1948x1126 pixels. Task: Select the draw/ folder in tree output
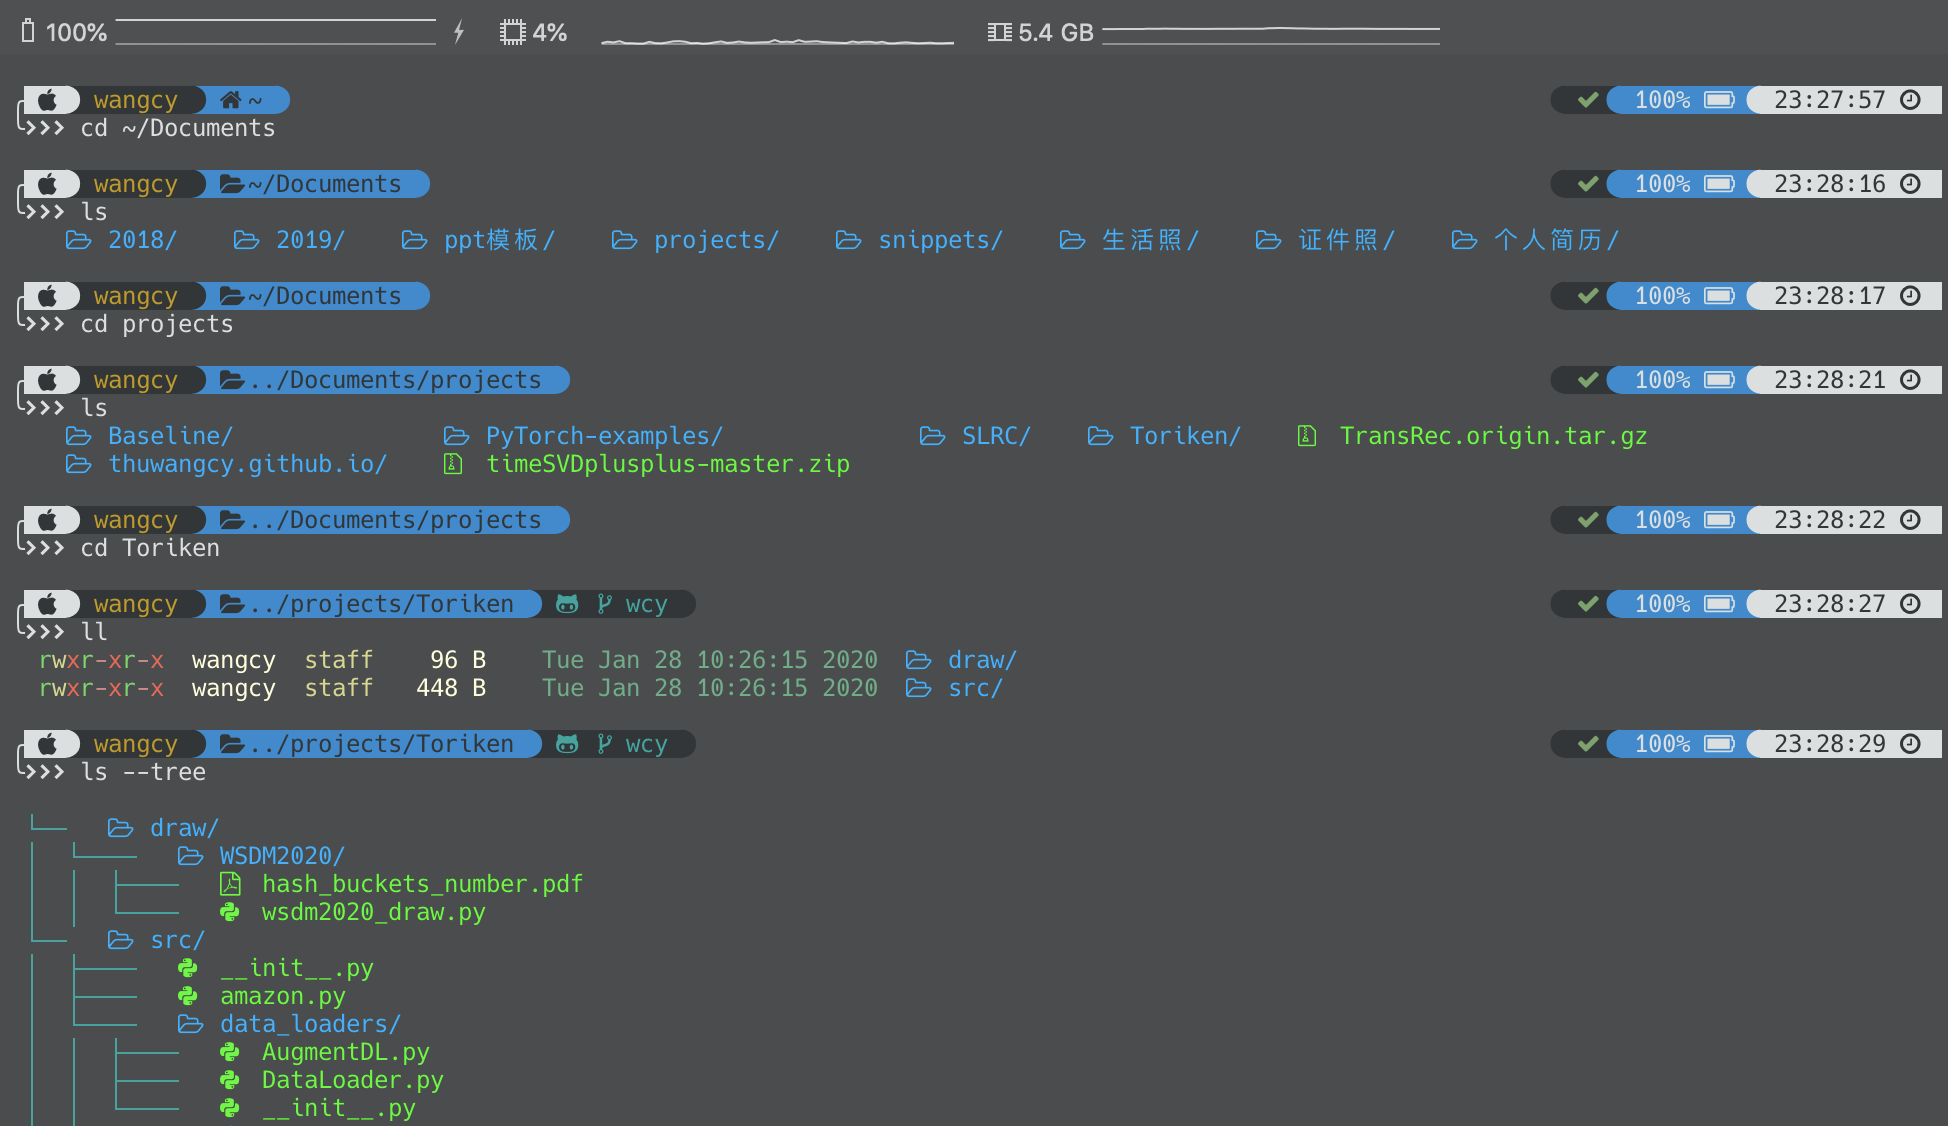tap(184, 828)
